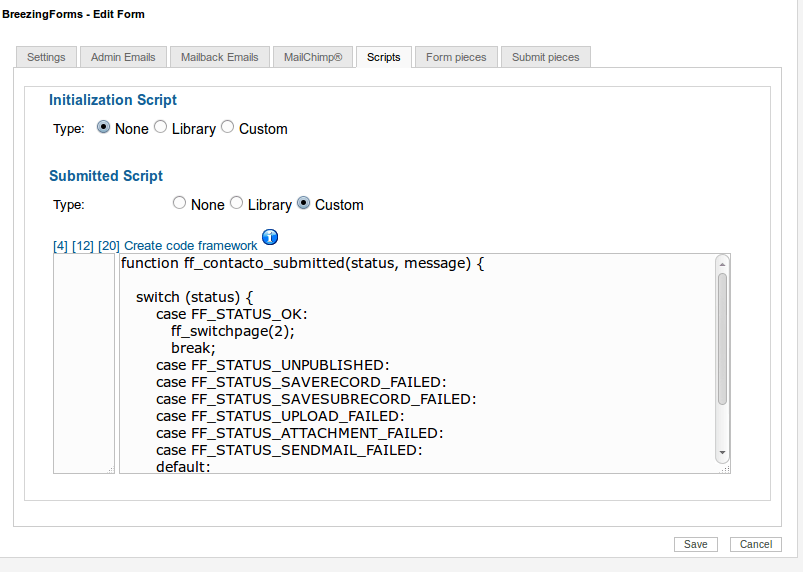Screen dimensions: 803x572
Task: Click the switch (status) { line
Action: pyautogui.click(x=195, y=297)
